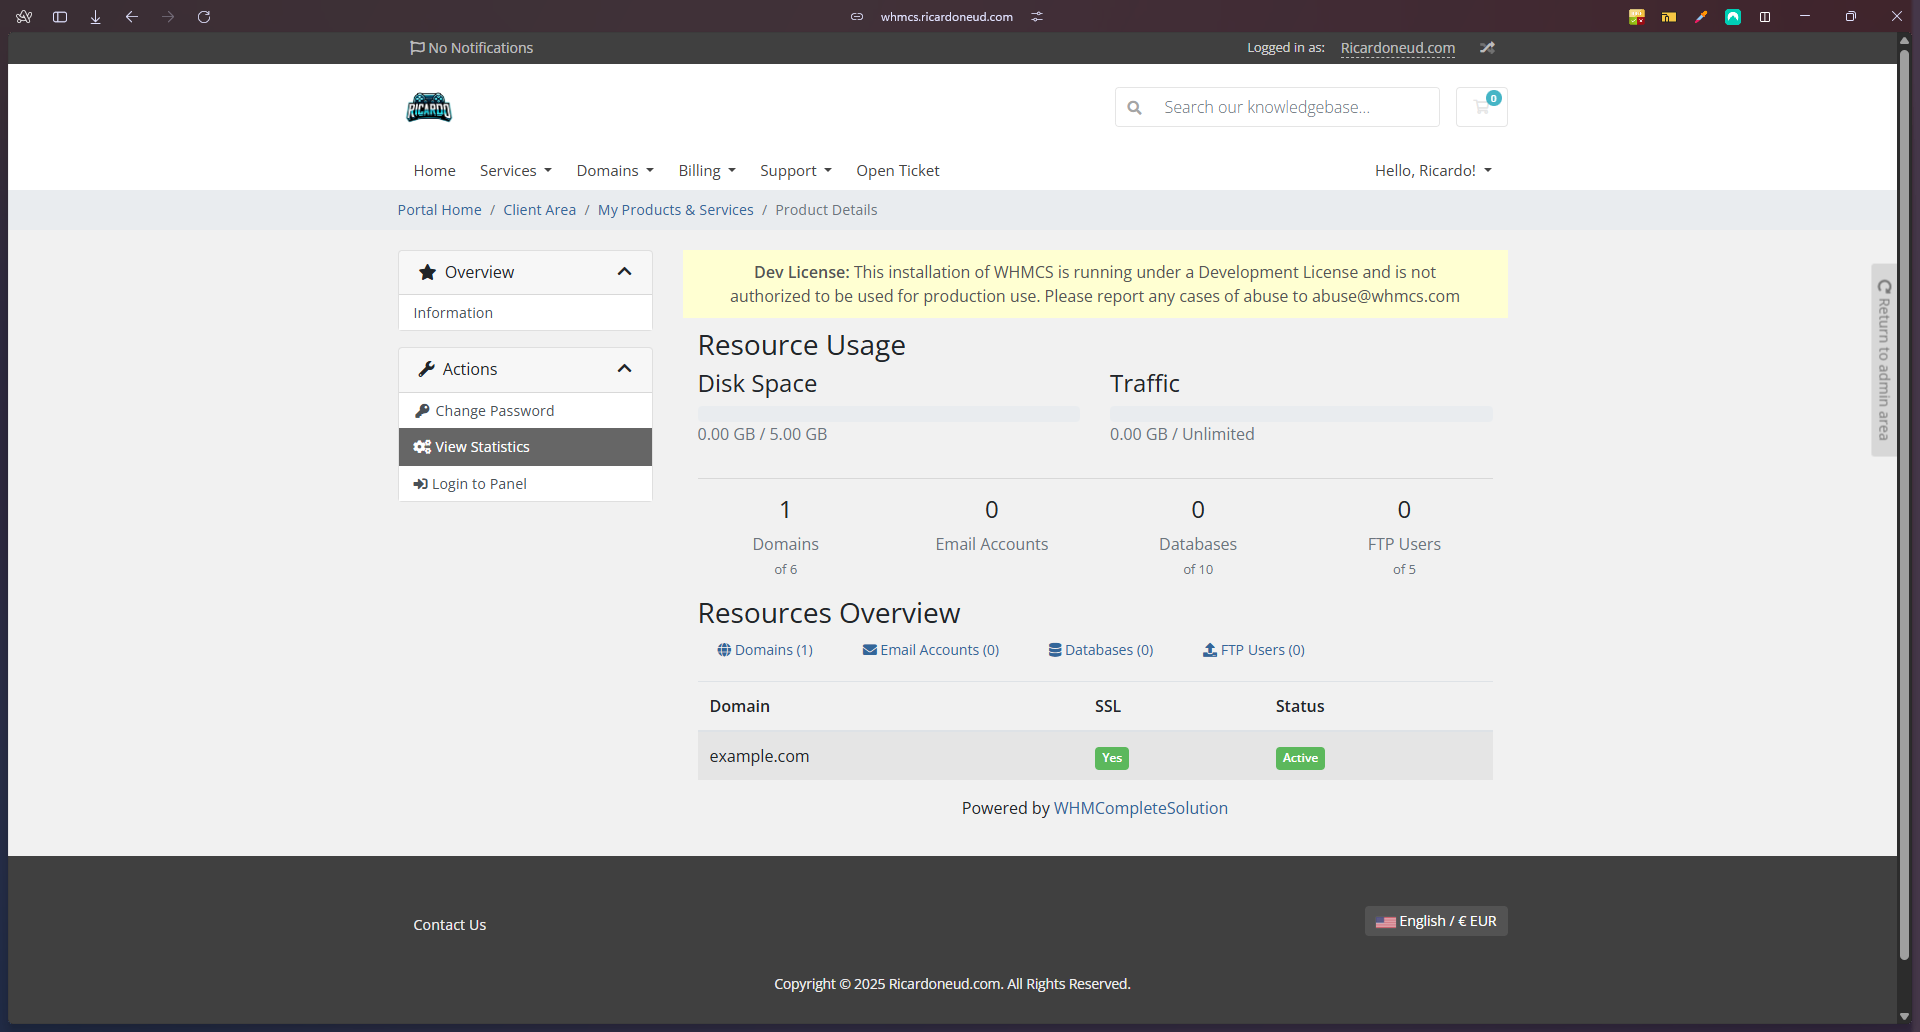The height and width of the screenshot is (1032, 1920).
Task: Reload the page with browser refresh icon
Action: pos(204,17)
